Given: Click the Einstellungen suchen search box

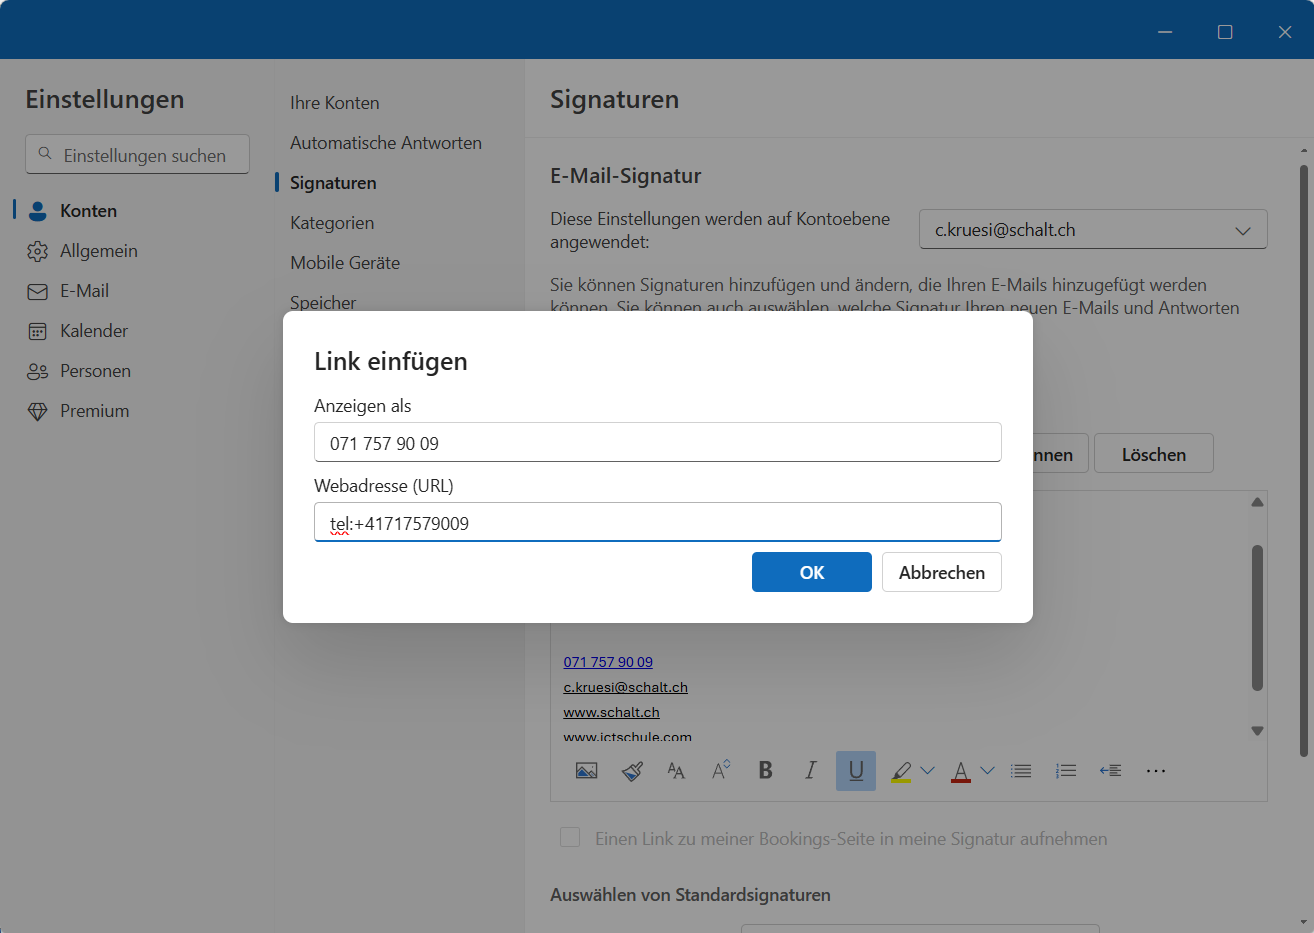Looking at the screenshot, I should (137, 155).
